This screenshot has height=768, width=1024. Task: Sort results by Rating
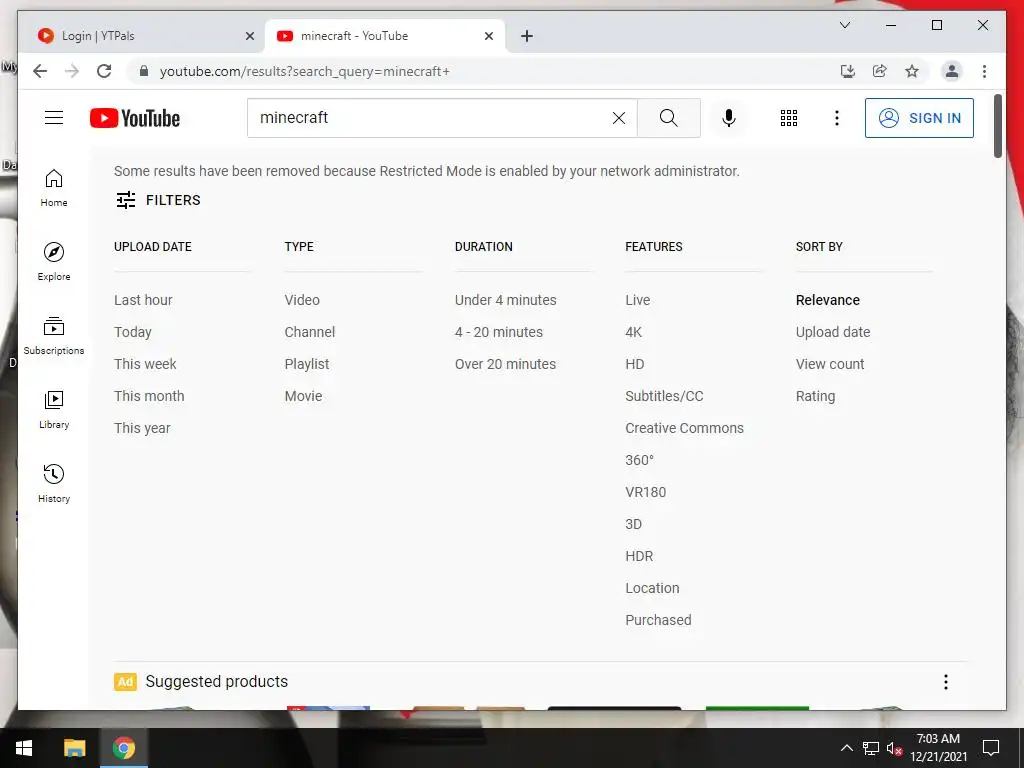click(815, 396)
